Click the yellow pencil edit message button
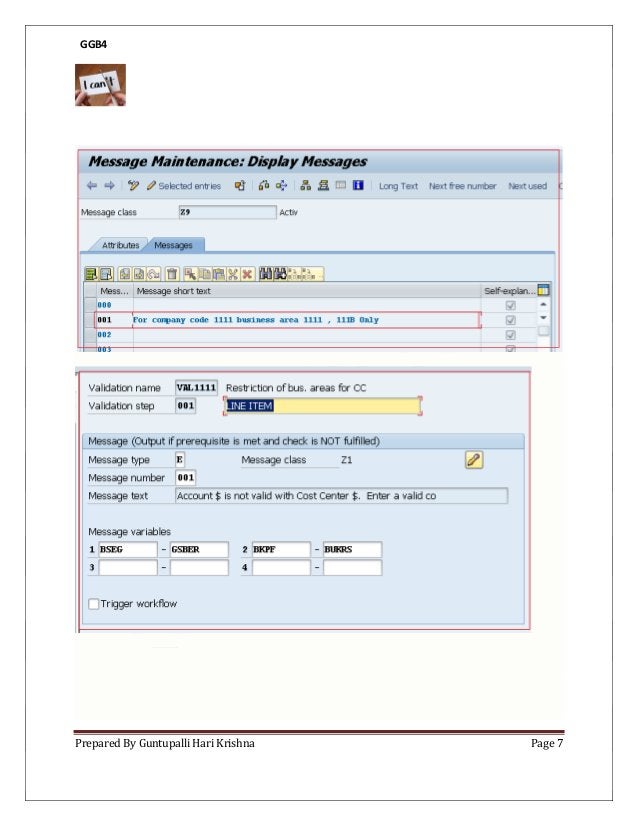 pos(474,460)
